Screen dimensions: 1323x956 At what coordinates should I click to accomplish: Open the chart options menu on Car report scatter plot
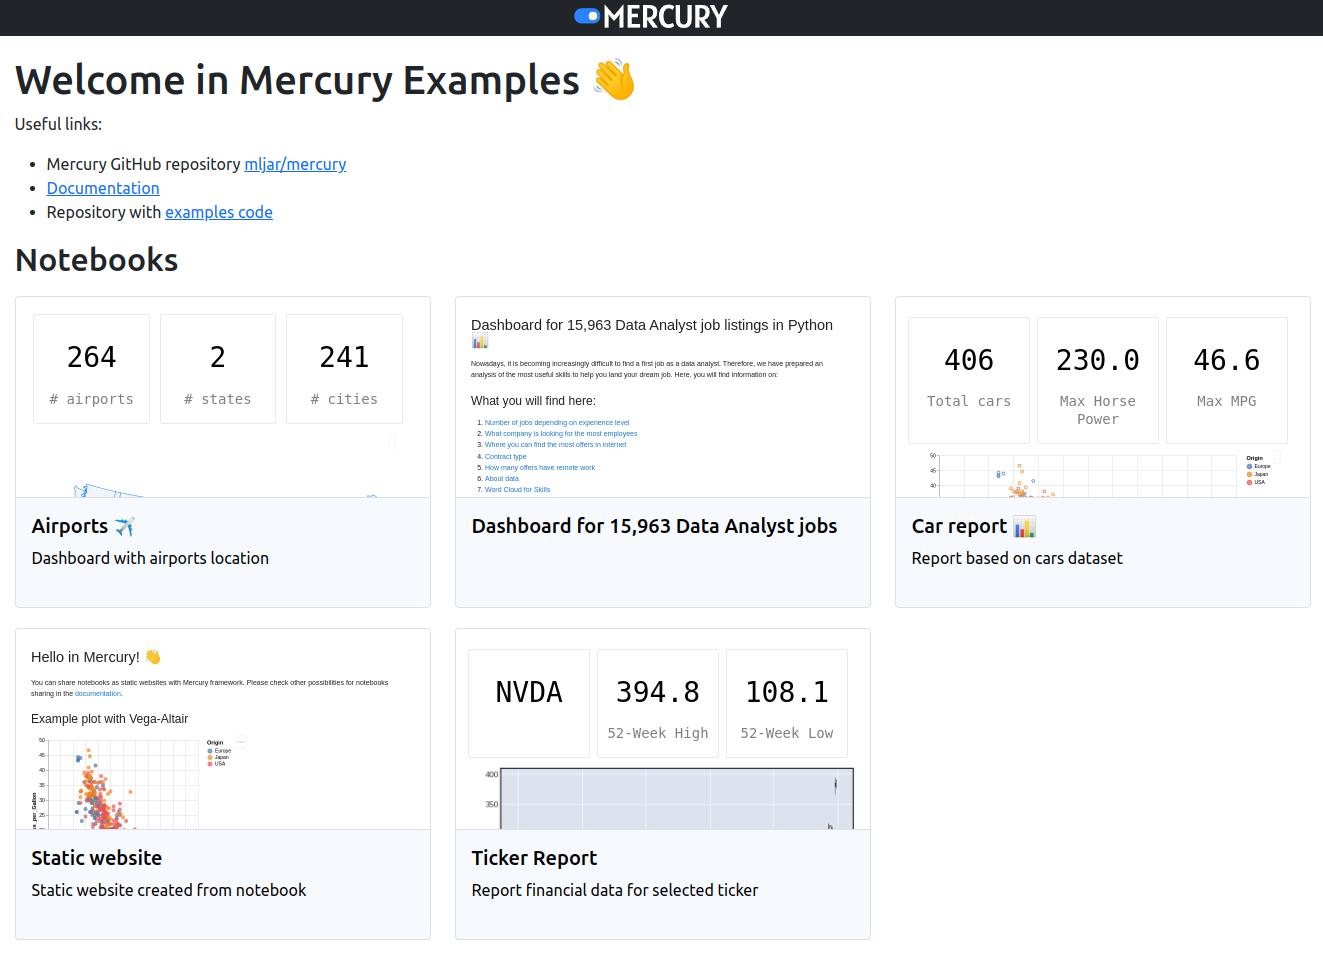(x=1277, y=457)
